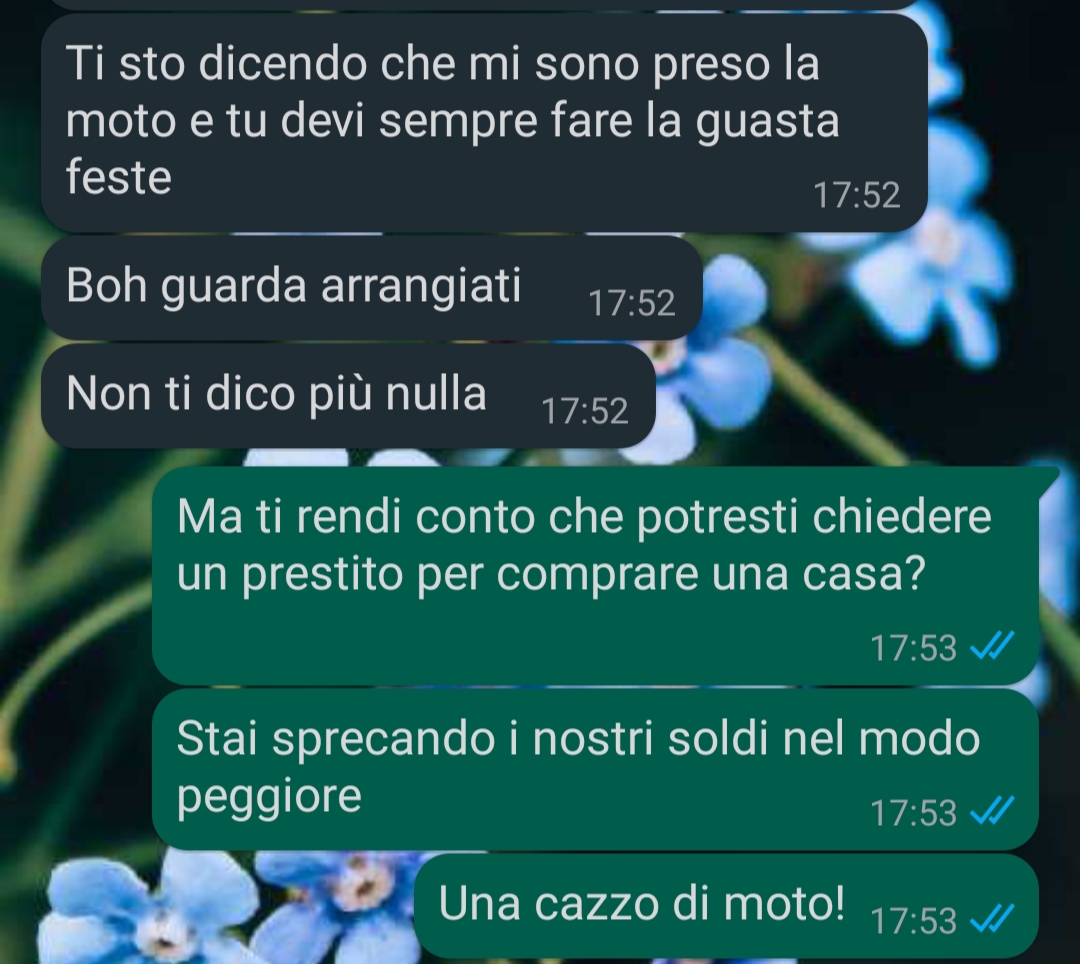Tap 17:52 timestamp beside "Boh guarda arrangiati"
Screen dimensions: 1080x964
coord(632,303)
